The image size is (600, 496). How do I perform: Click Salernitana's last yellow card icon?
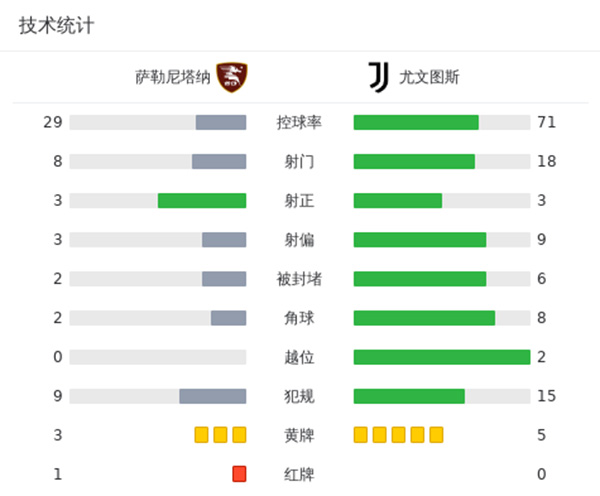coord(239,435)
